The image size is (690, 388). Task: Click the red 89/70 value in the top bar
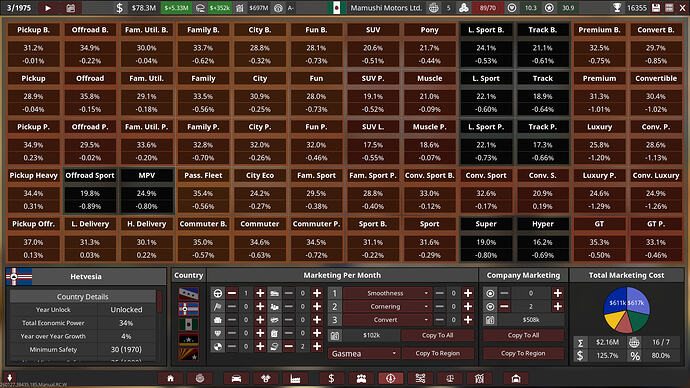[488, 8]
